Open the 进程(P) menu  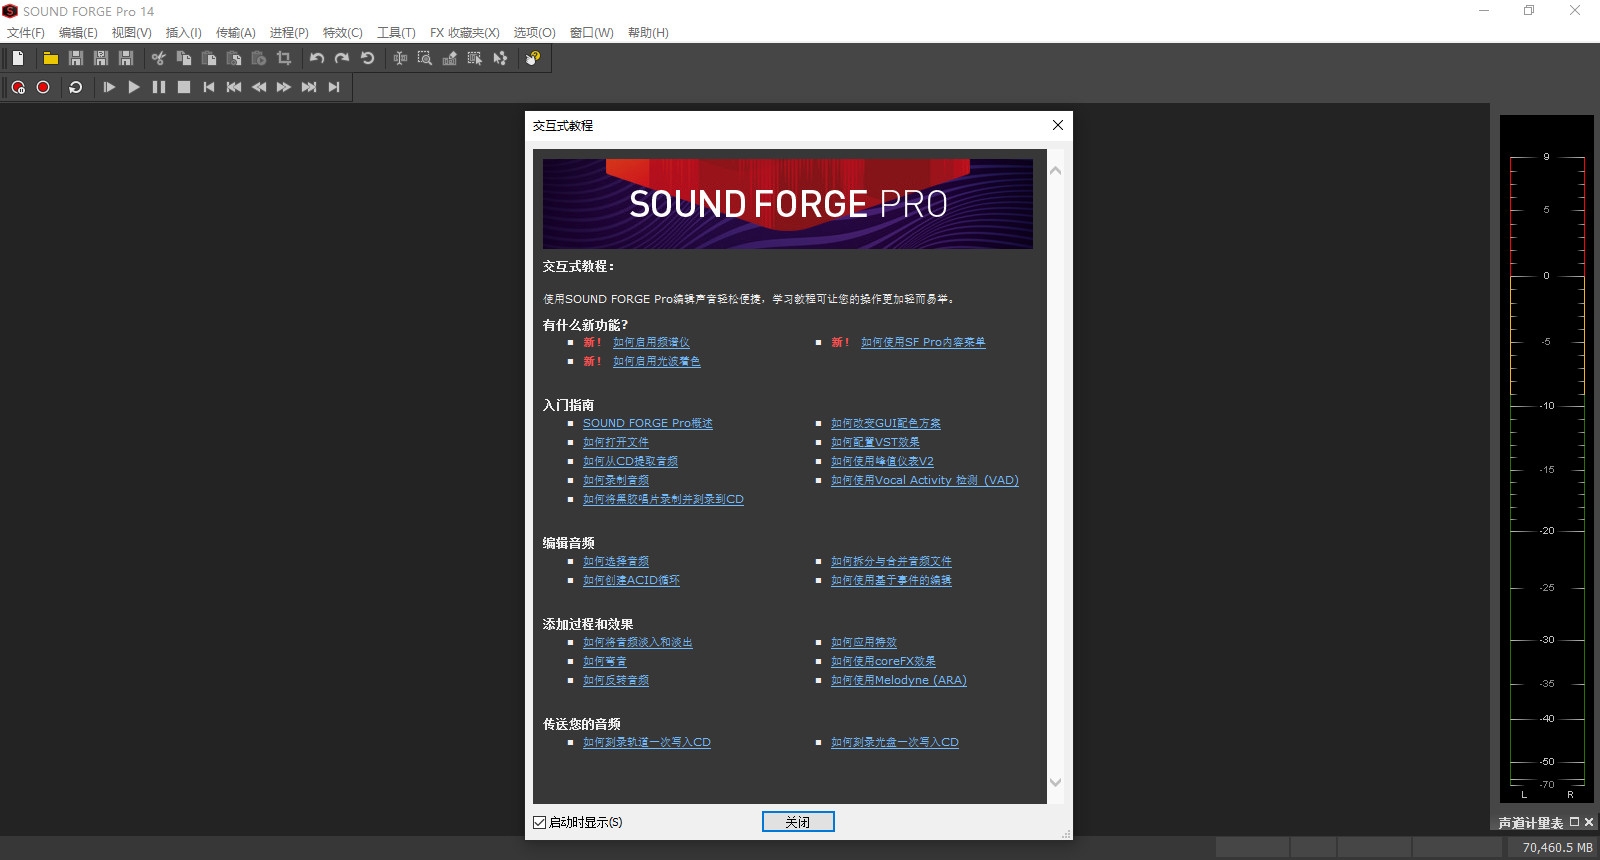pyautogui.click(x=290, y=32)
